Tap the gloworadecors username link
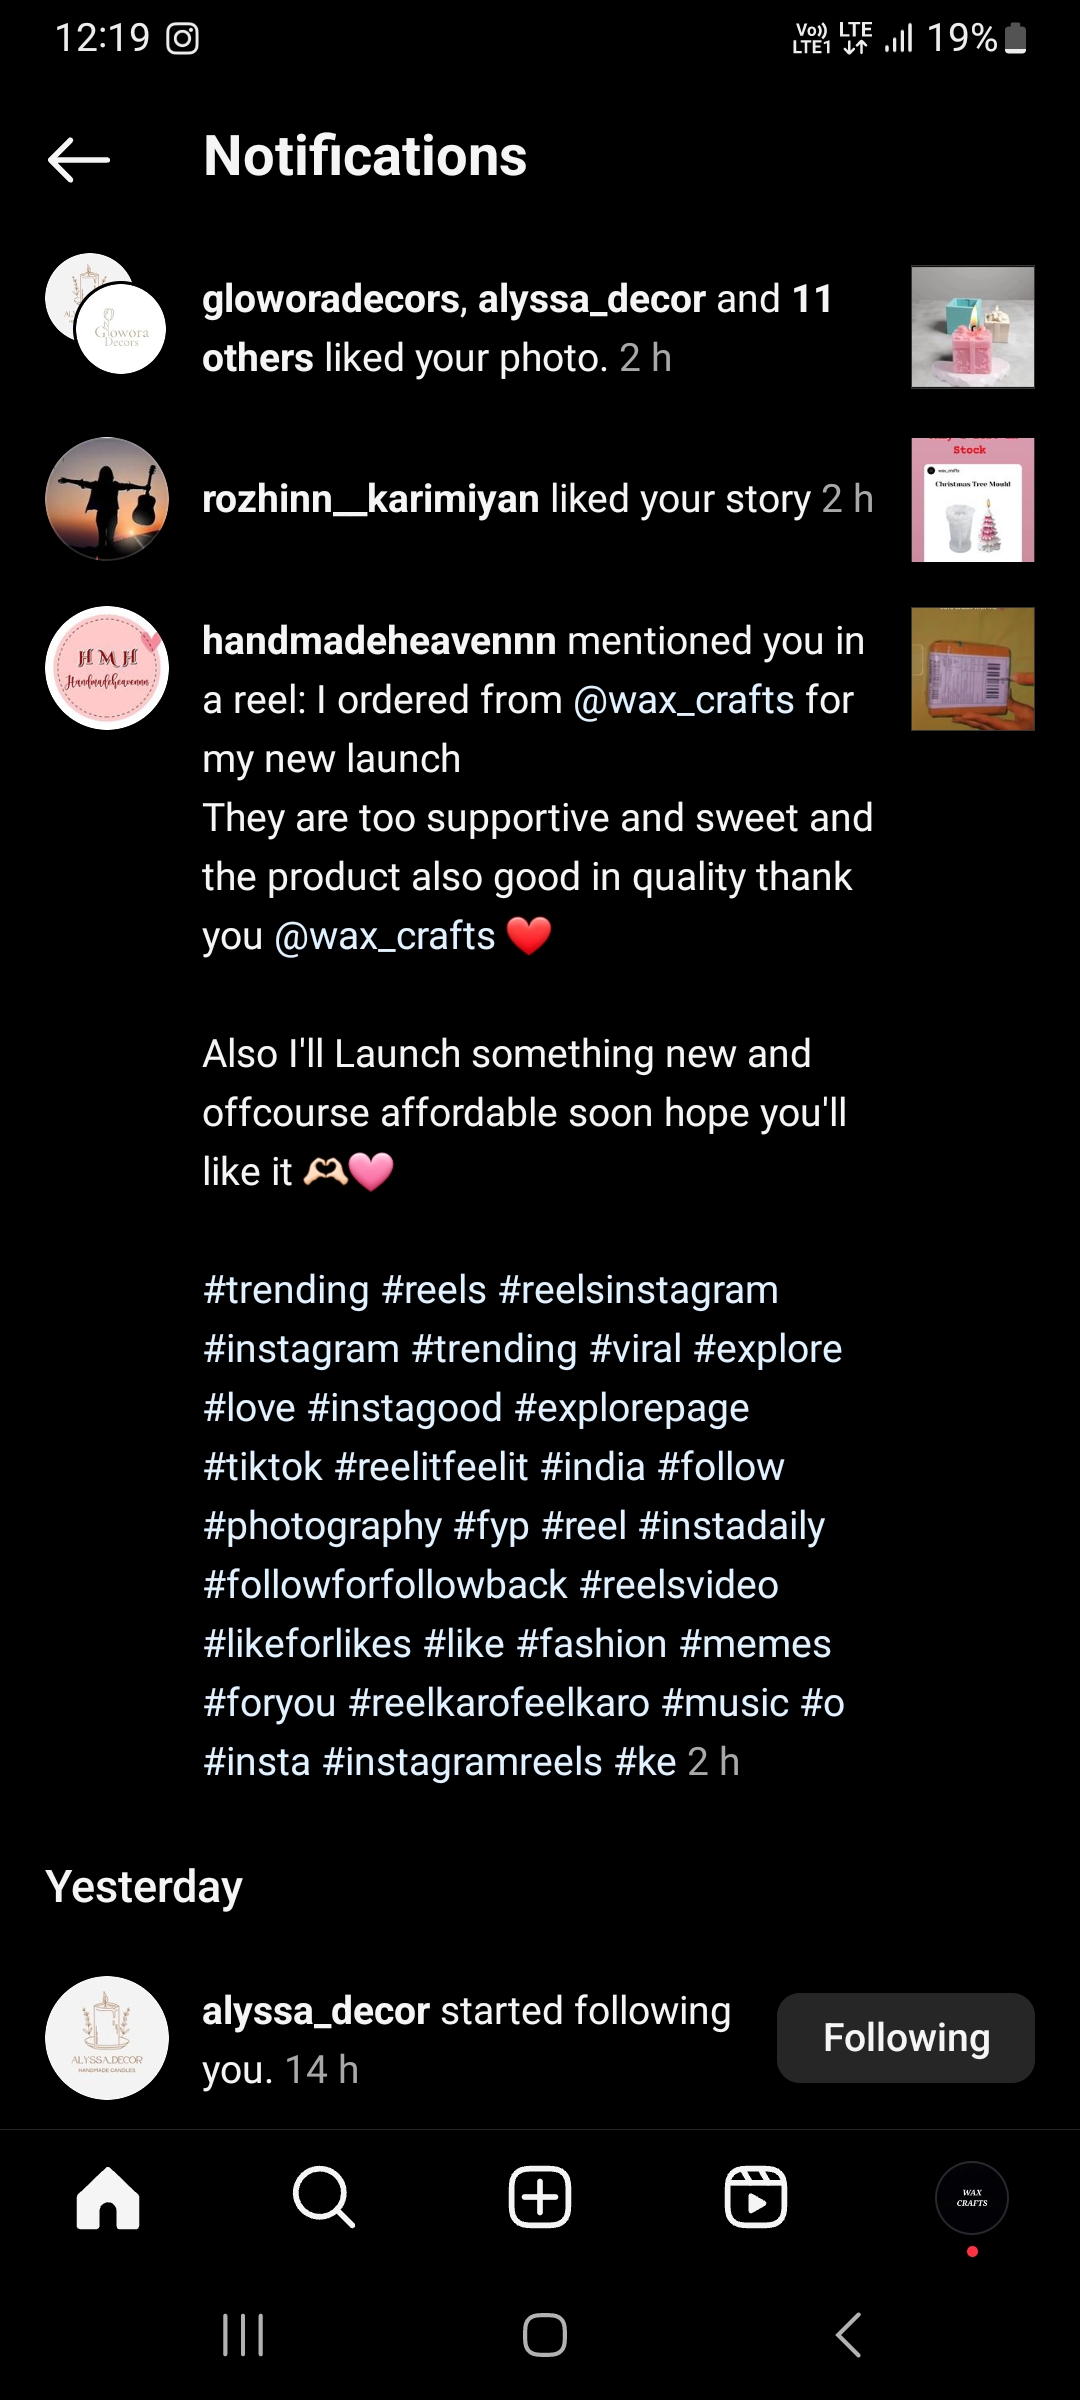The height and width of the screenshot is (2400, 1080). (330, 299)
